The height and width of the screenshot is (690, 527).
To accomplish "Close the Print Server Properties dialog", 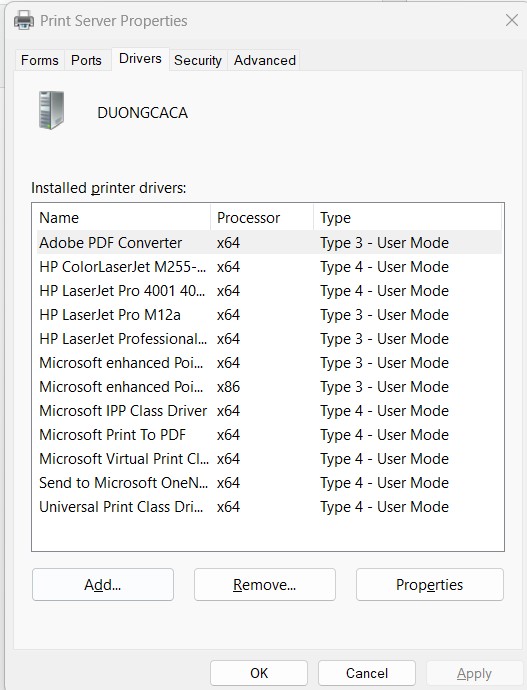I will click(x=512, y=20).
